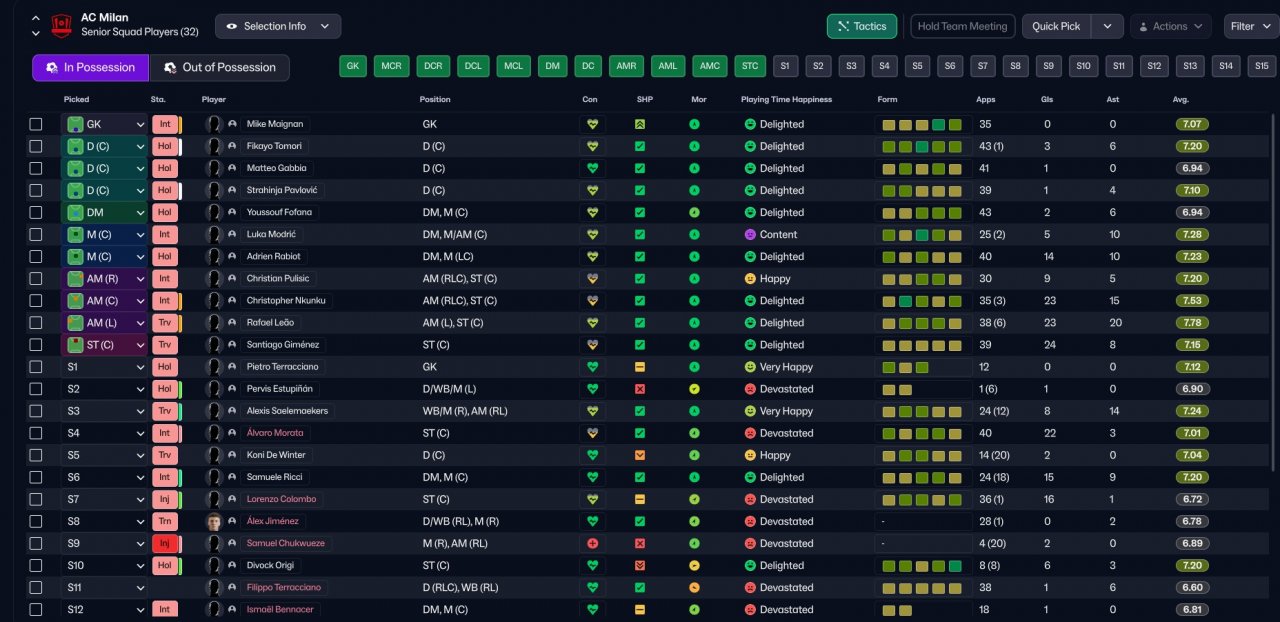
Task: Click Mike Maignan's match sharpness icon
Action: pyautogui.click(x=640, y=124)
